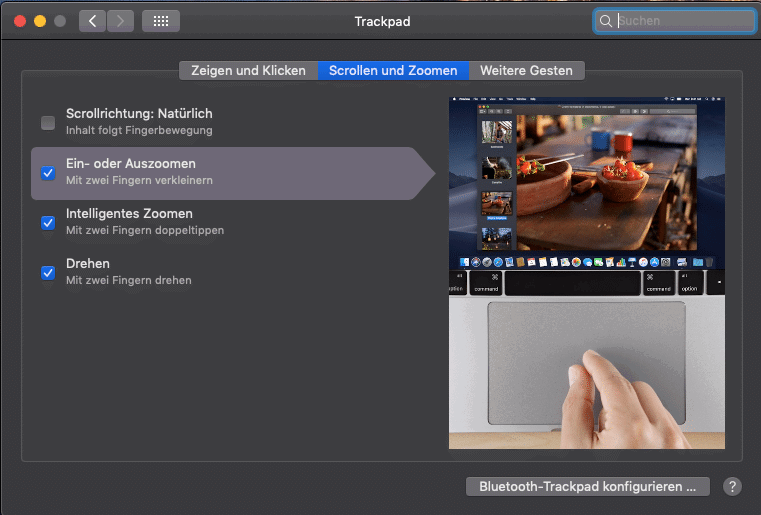This screenshot has width=761, height=515.
Task: Click the Scrollrichtung: Natürlich label
Action: click(x=139, y=114)
